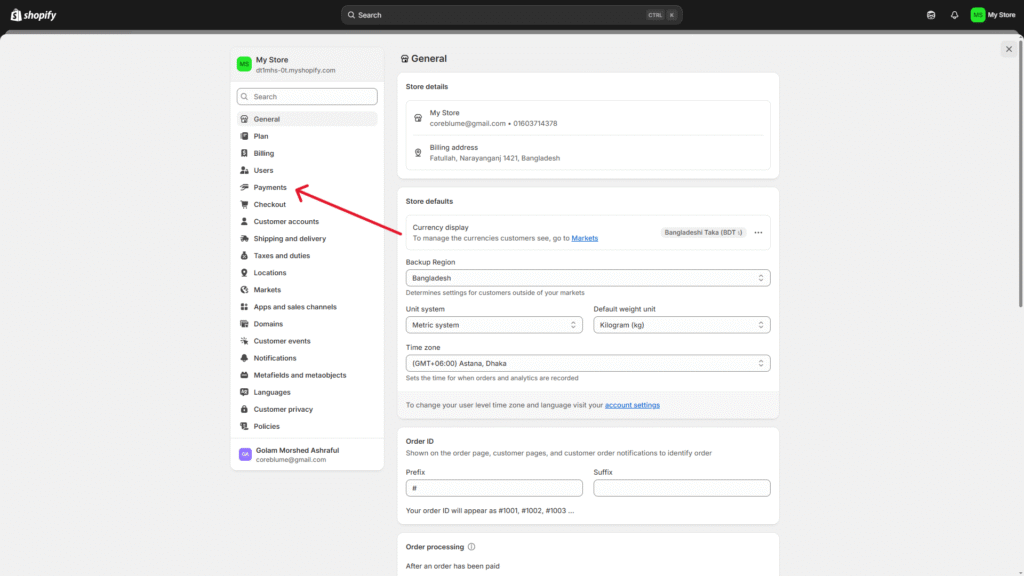Click the Checkout cart icon in sidebar

[244, 205]
